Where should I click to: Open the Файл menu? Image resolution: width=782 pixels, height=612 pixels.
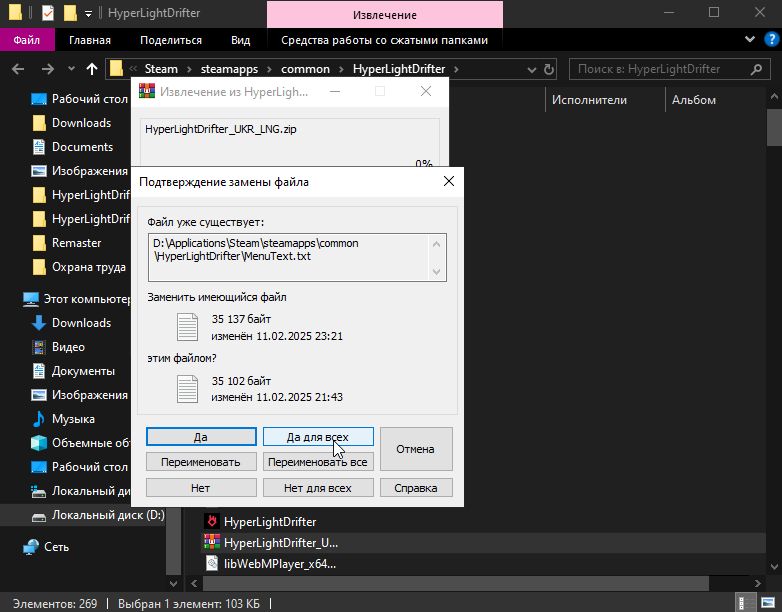(27, 40)
